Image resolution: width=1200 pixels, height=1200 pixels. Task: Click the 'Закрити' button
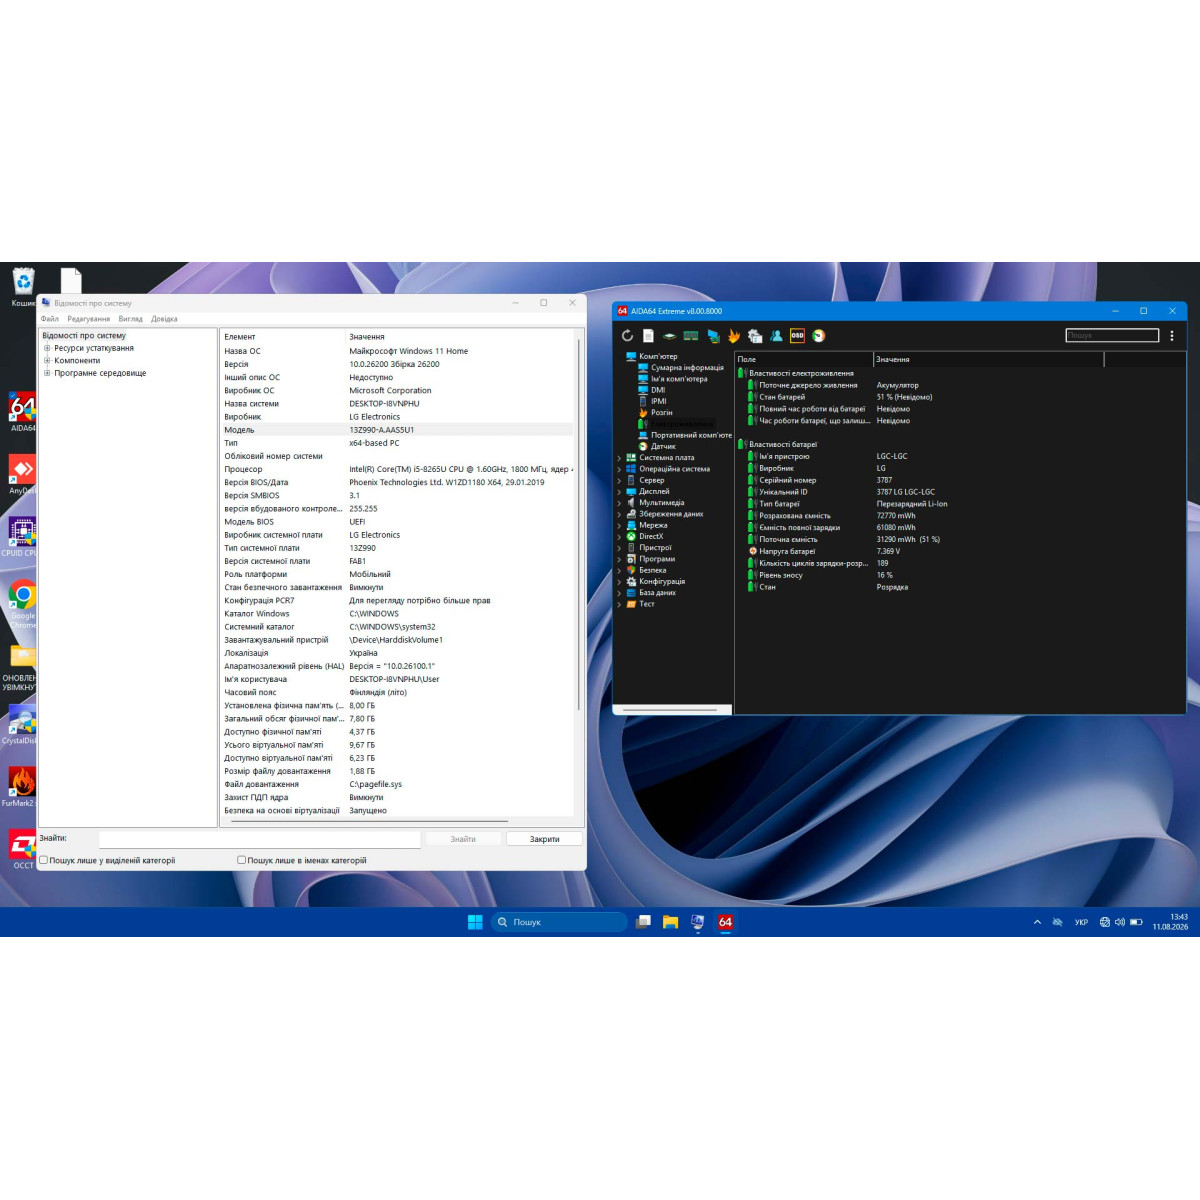[x=544, y=839]
